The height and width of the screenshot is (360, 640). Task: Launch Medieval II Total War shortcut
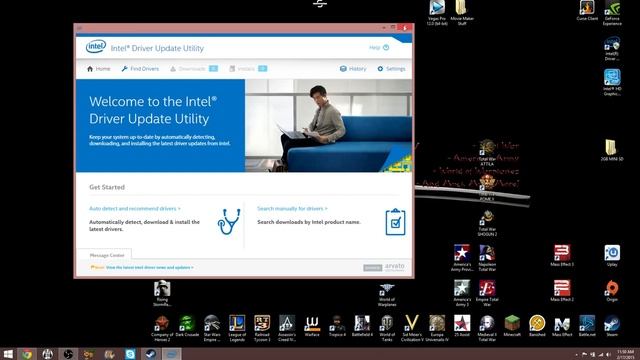(487, 328)
